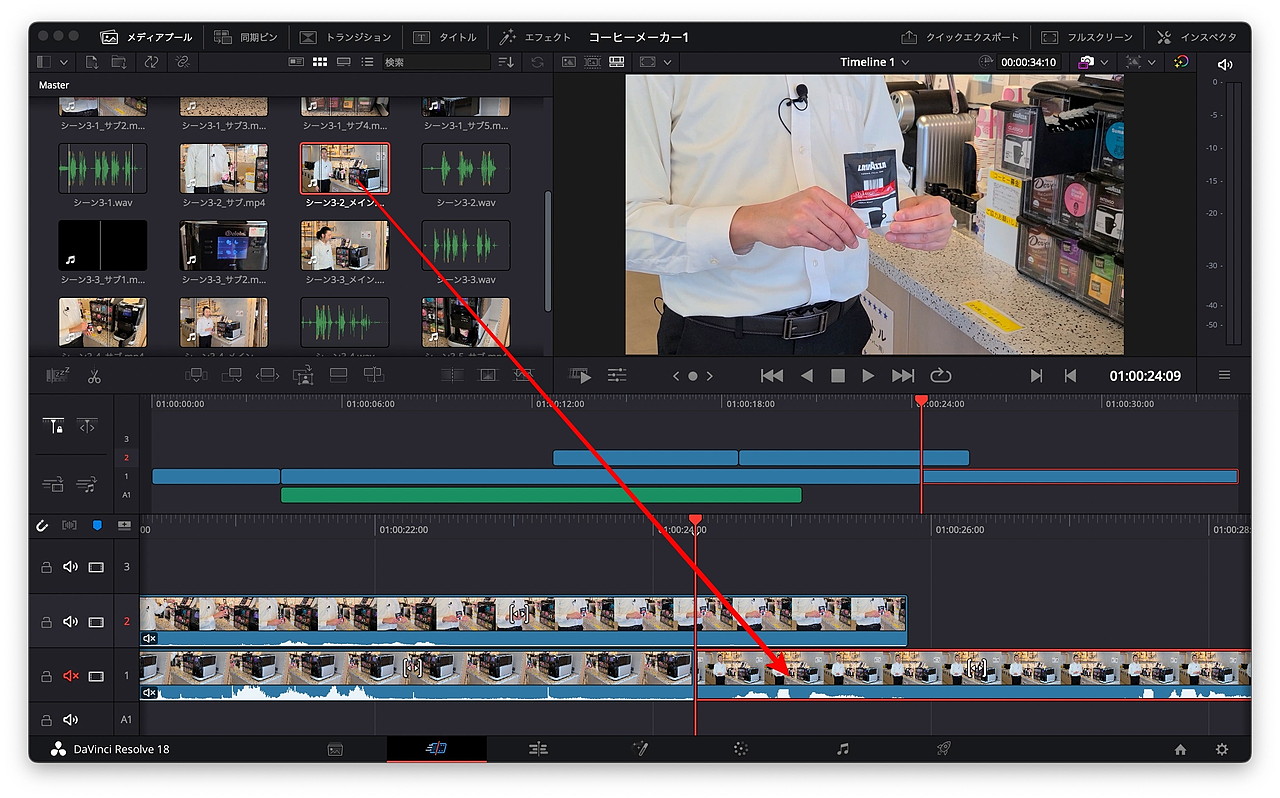Jump to the timeline start
The height and width of the screenshot is (798, 1280).
[x=772, y=376]
